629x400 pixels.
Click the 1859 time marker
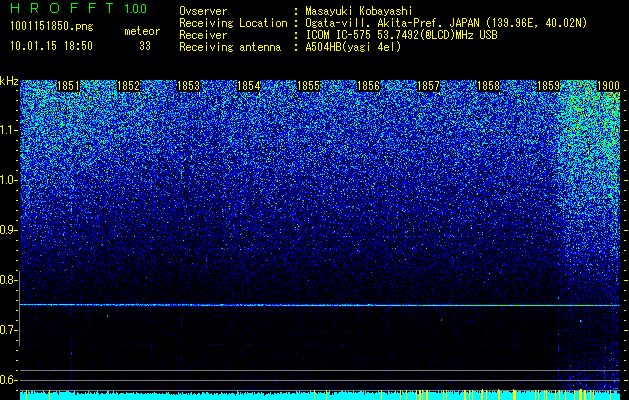pos(548,86)
